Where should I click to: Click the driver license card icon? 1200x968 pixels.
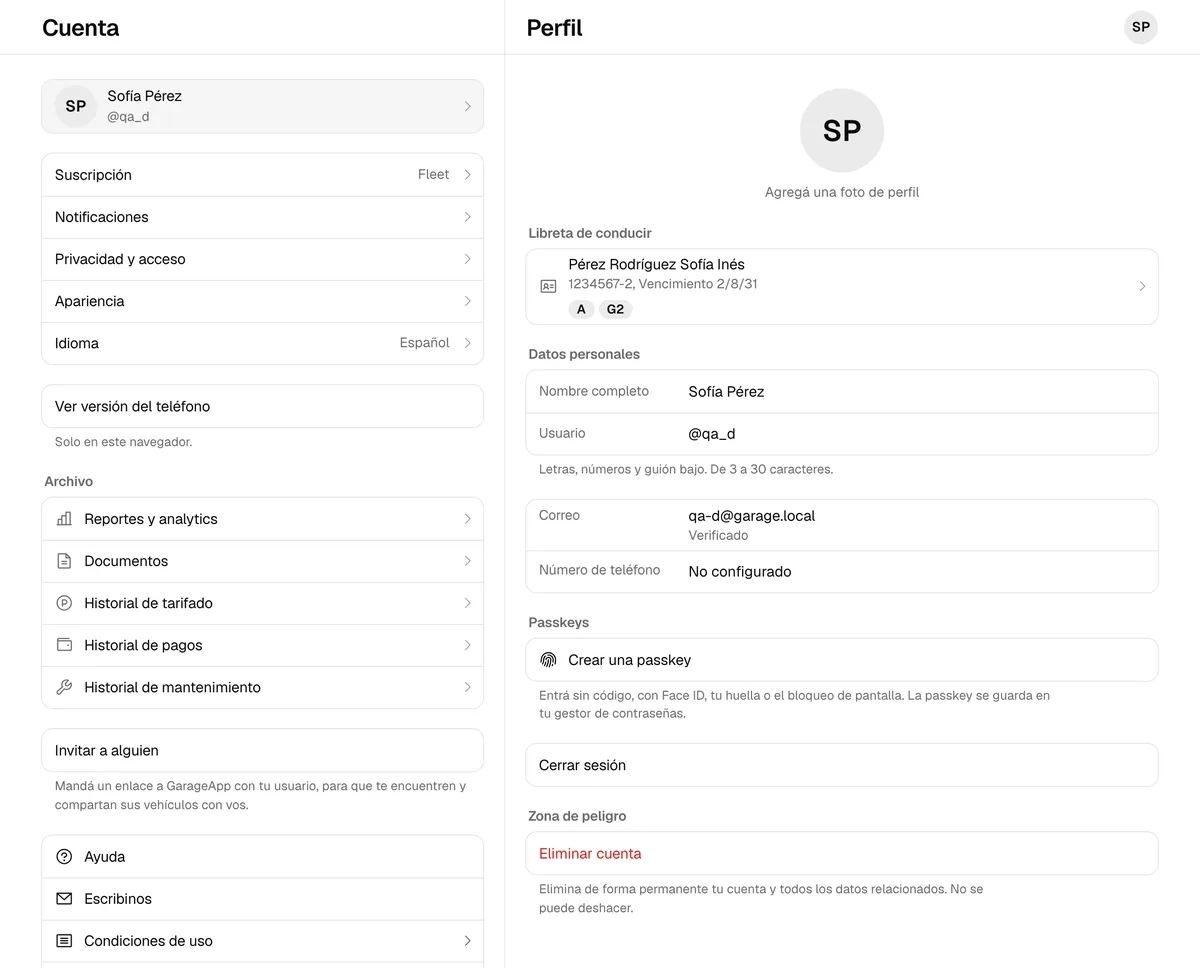pyautogui.click(x=548, y=286)
